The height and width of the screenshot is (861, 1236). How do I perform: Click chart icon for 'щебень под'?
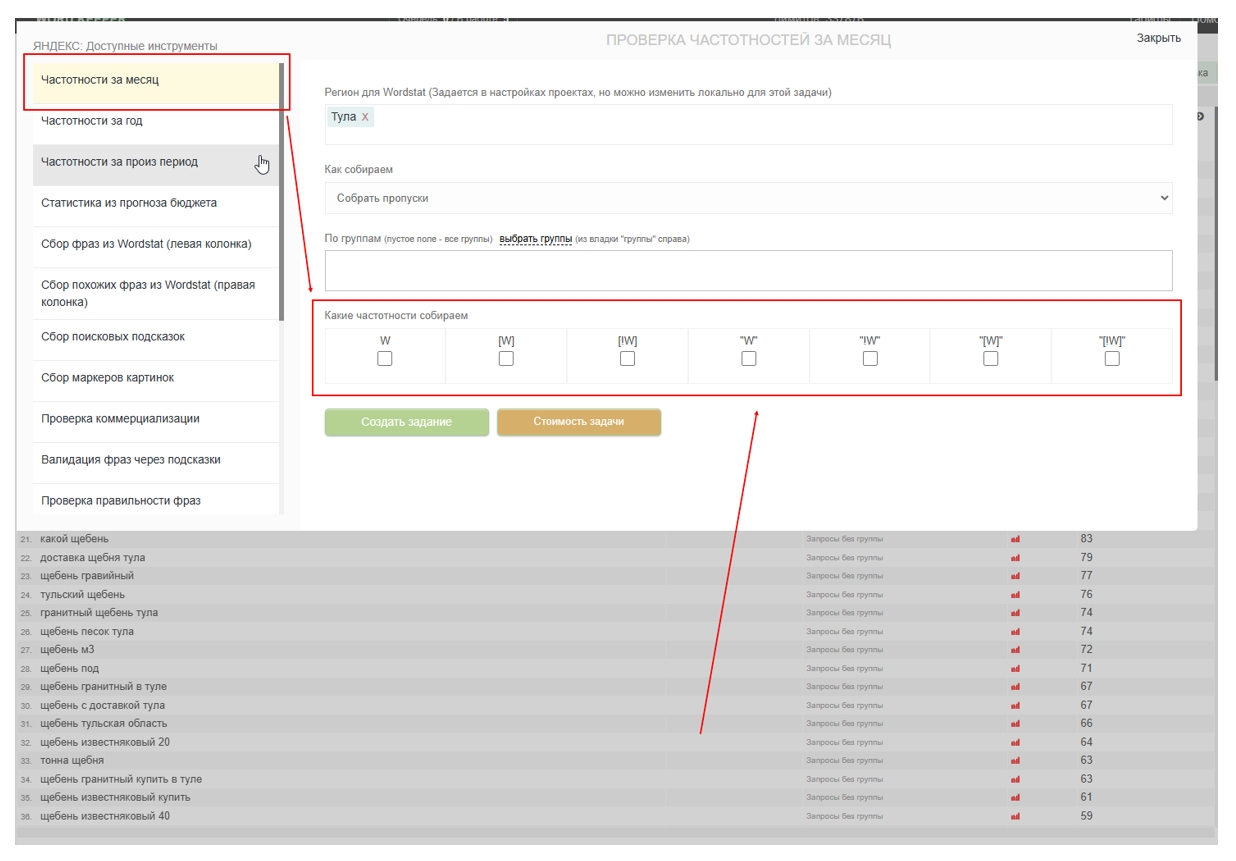[x=1015, y=669]
